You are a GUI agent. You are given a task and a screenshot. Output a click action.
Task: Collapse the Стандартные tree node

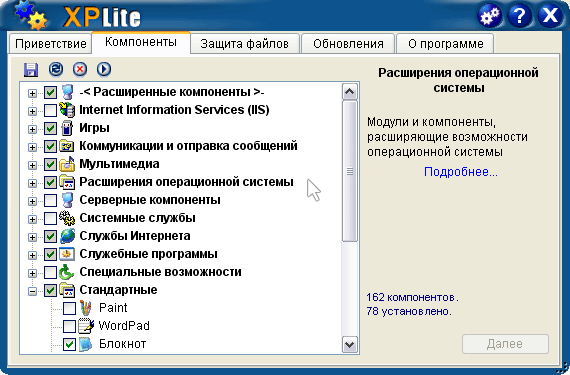click(x=32, y=291)
